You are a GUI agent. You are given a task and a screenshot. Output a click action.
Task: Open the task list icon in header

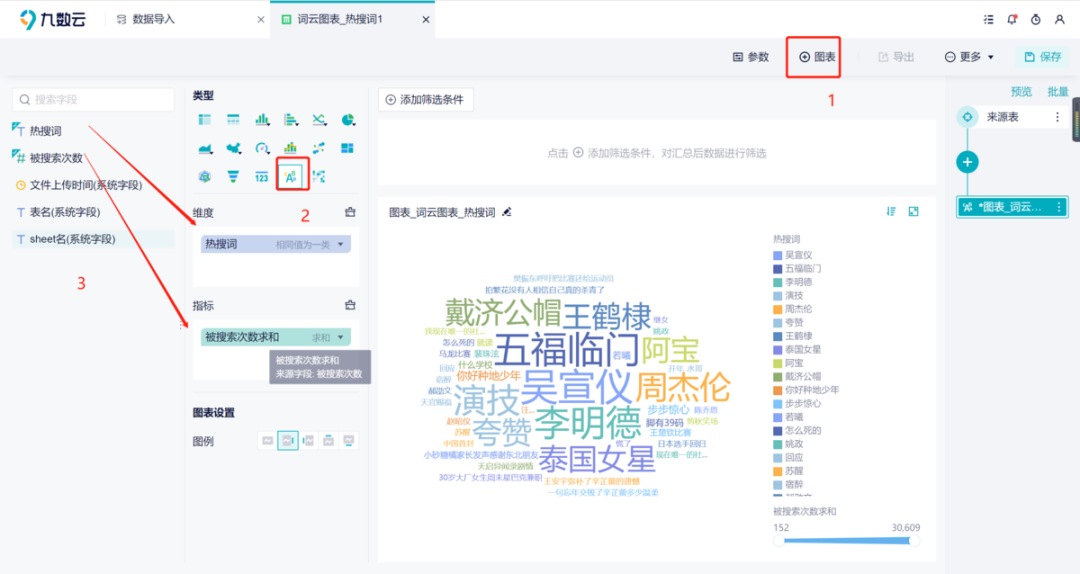click(988, 19)
